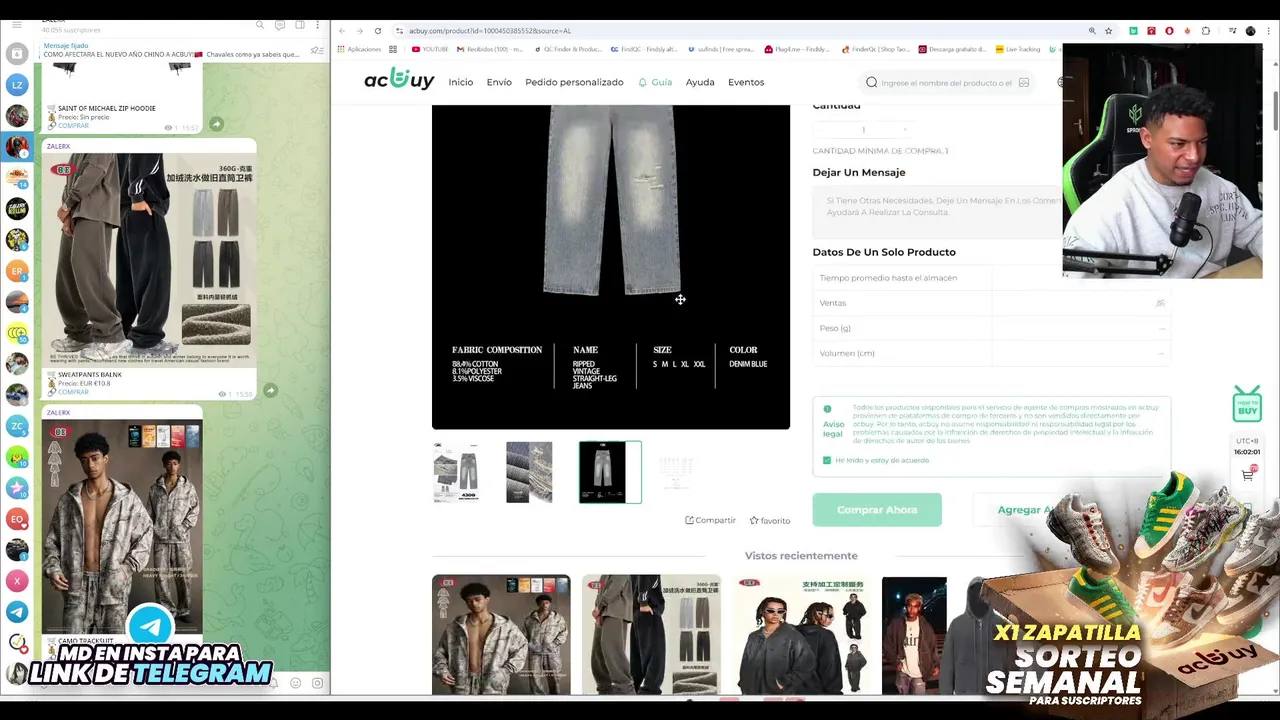Open LZ chat in Telegram sidebar
This screenshot has height=720, width=1280.
tap(16, 85)
